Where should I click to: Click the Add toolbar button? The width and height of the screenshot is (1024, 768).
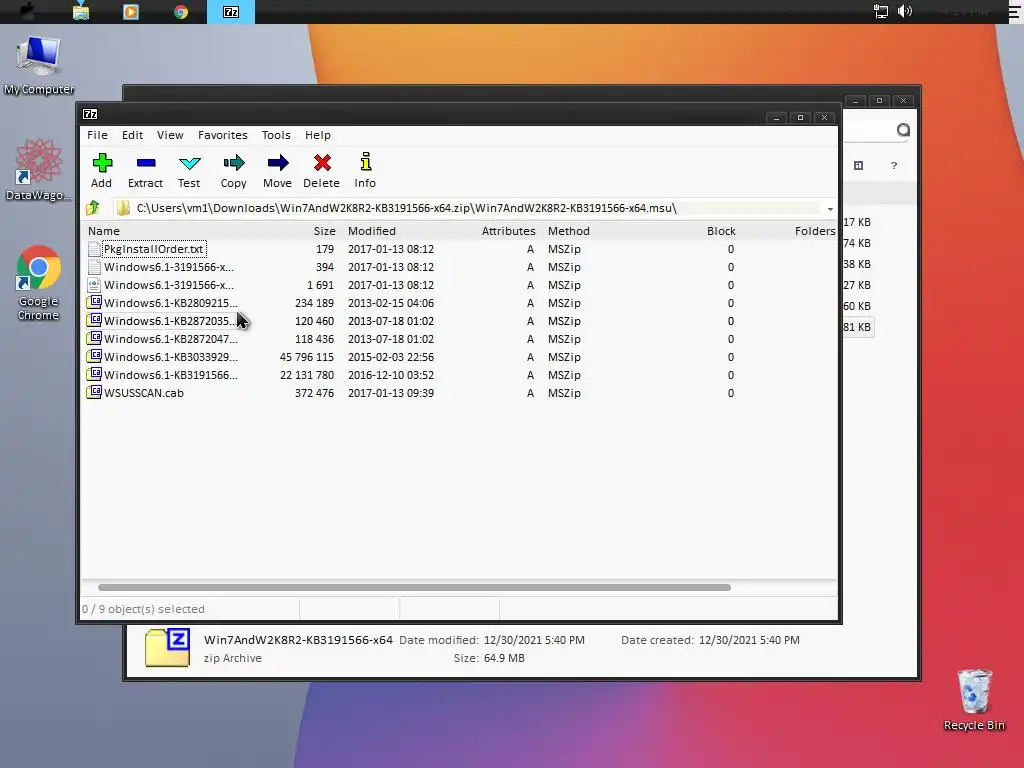tap(102, 170)
